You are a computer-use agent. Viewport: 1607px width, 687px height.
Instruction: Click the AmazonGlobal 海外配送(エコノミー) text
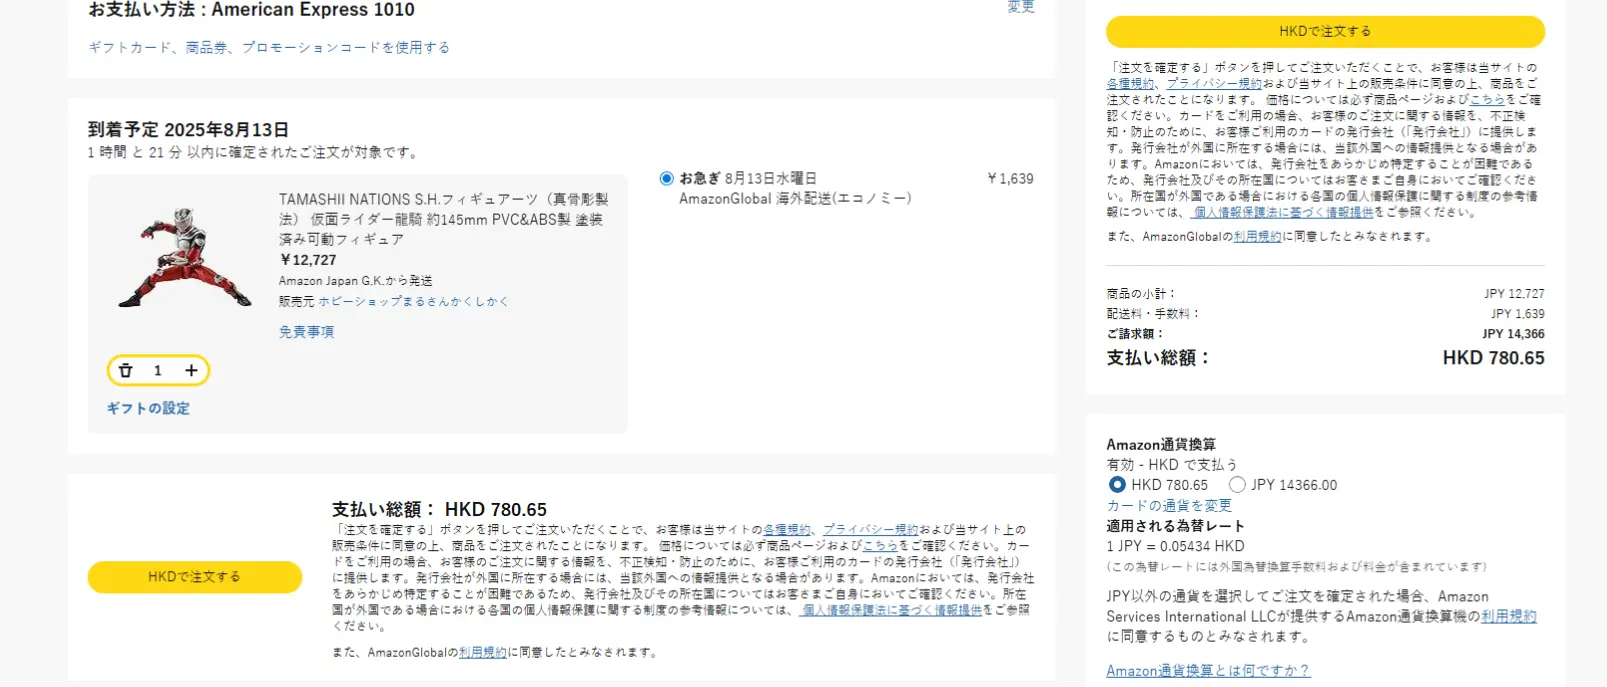(795, 199)
